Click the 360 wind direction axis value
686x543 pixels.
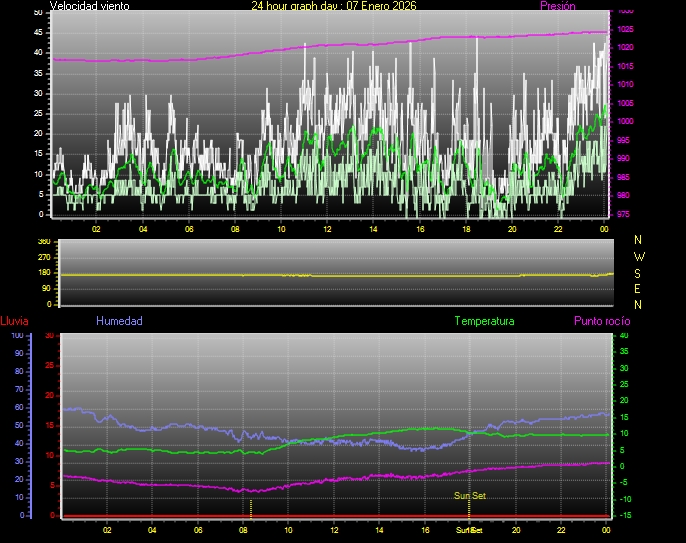tap(43, 242)
